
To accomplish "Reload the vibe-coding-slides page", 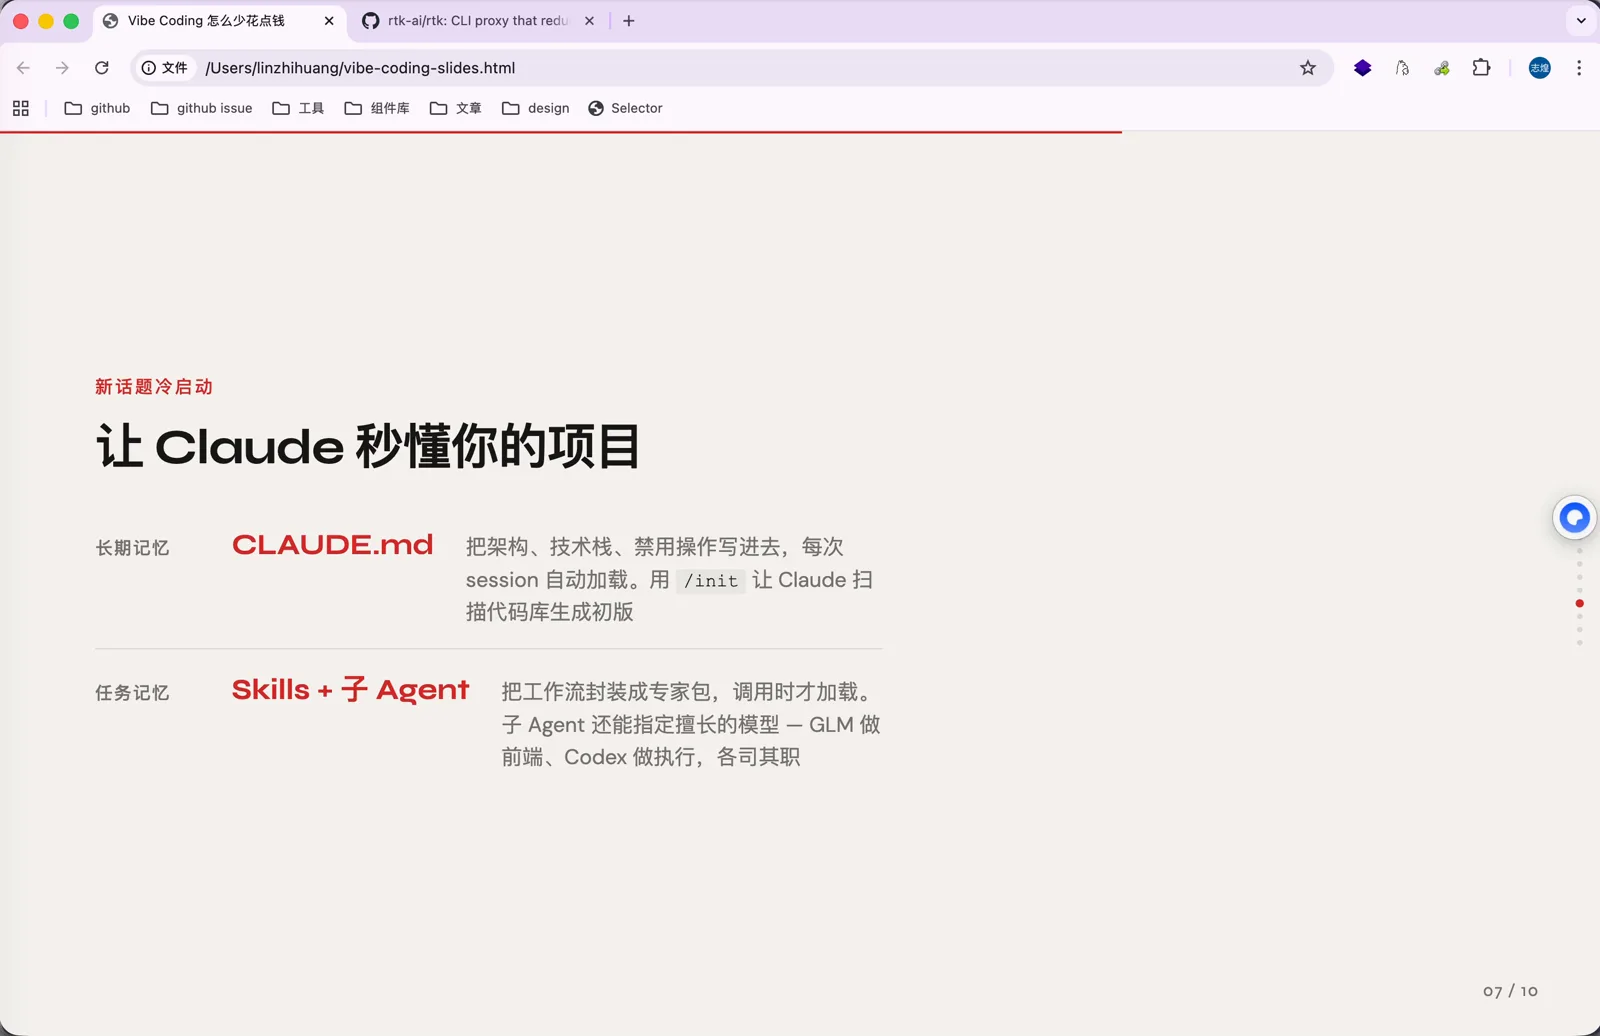I will (102, 68).
